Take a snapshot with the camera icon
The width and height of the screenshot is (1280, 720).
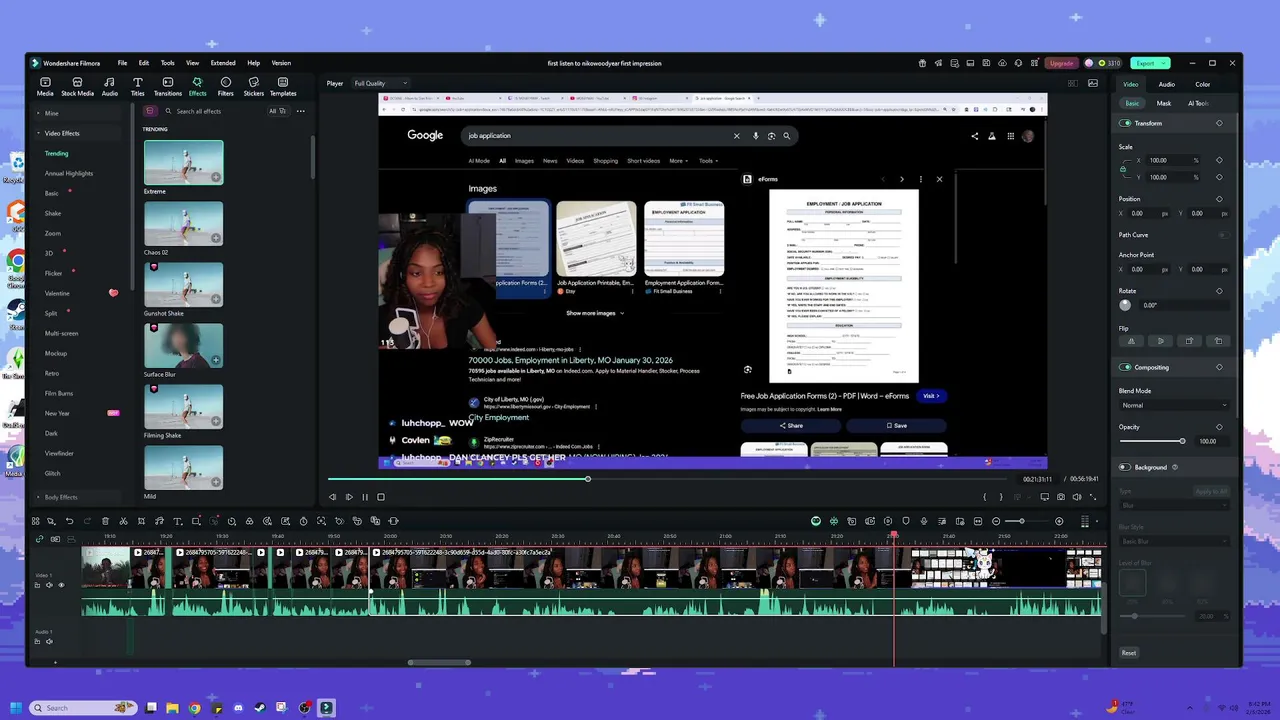[x=1061, y=497]
